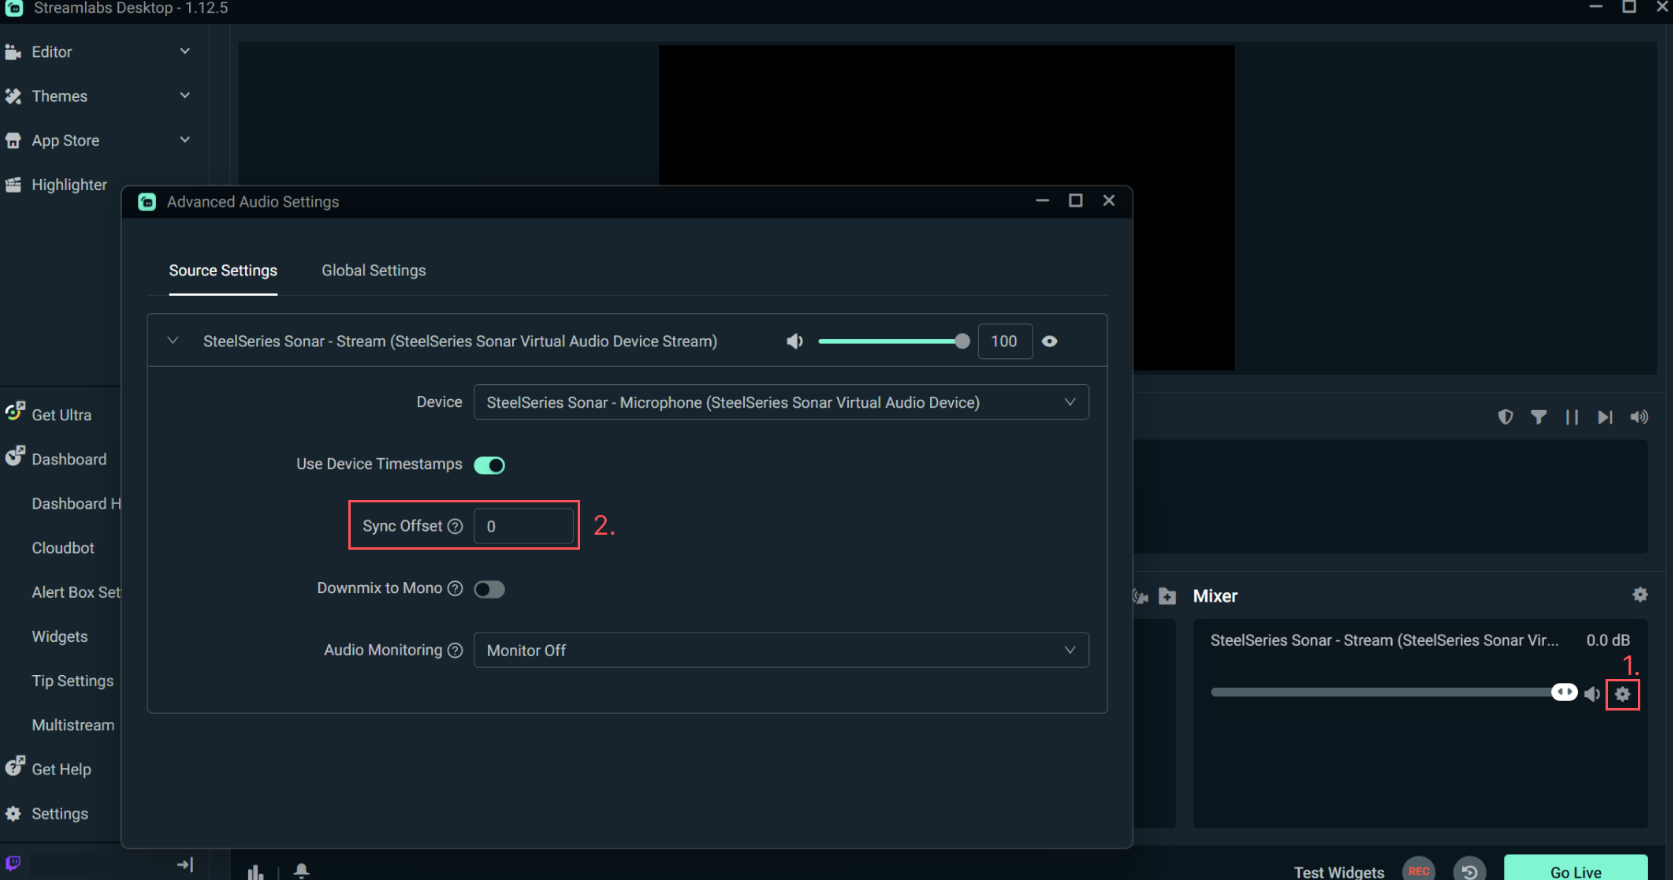Click the Twitch account icon
Viewport: 1673px width, 880px height.
click(13, 863)
